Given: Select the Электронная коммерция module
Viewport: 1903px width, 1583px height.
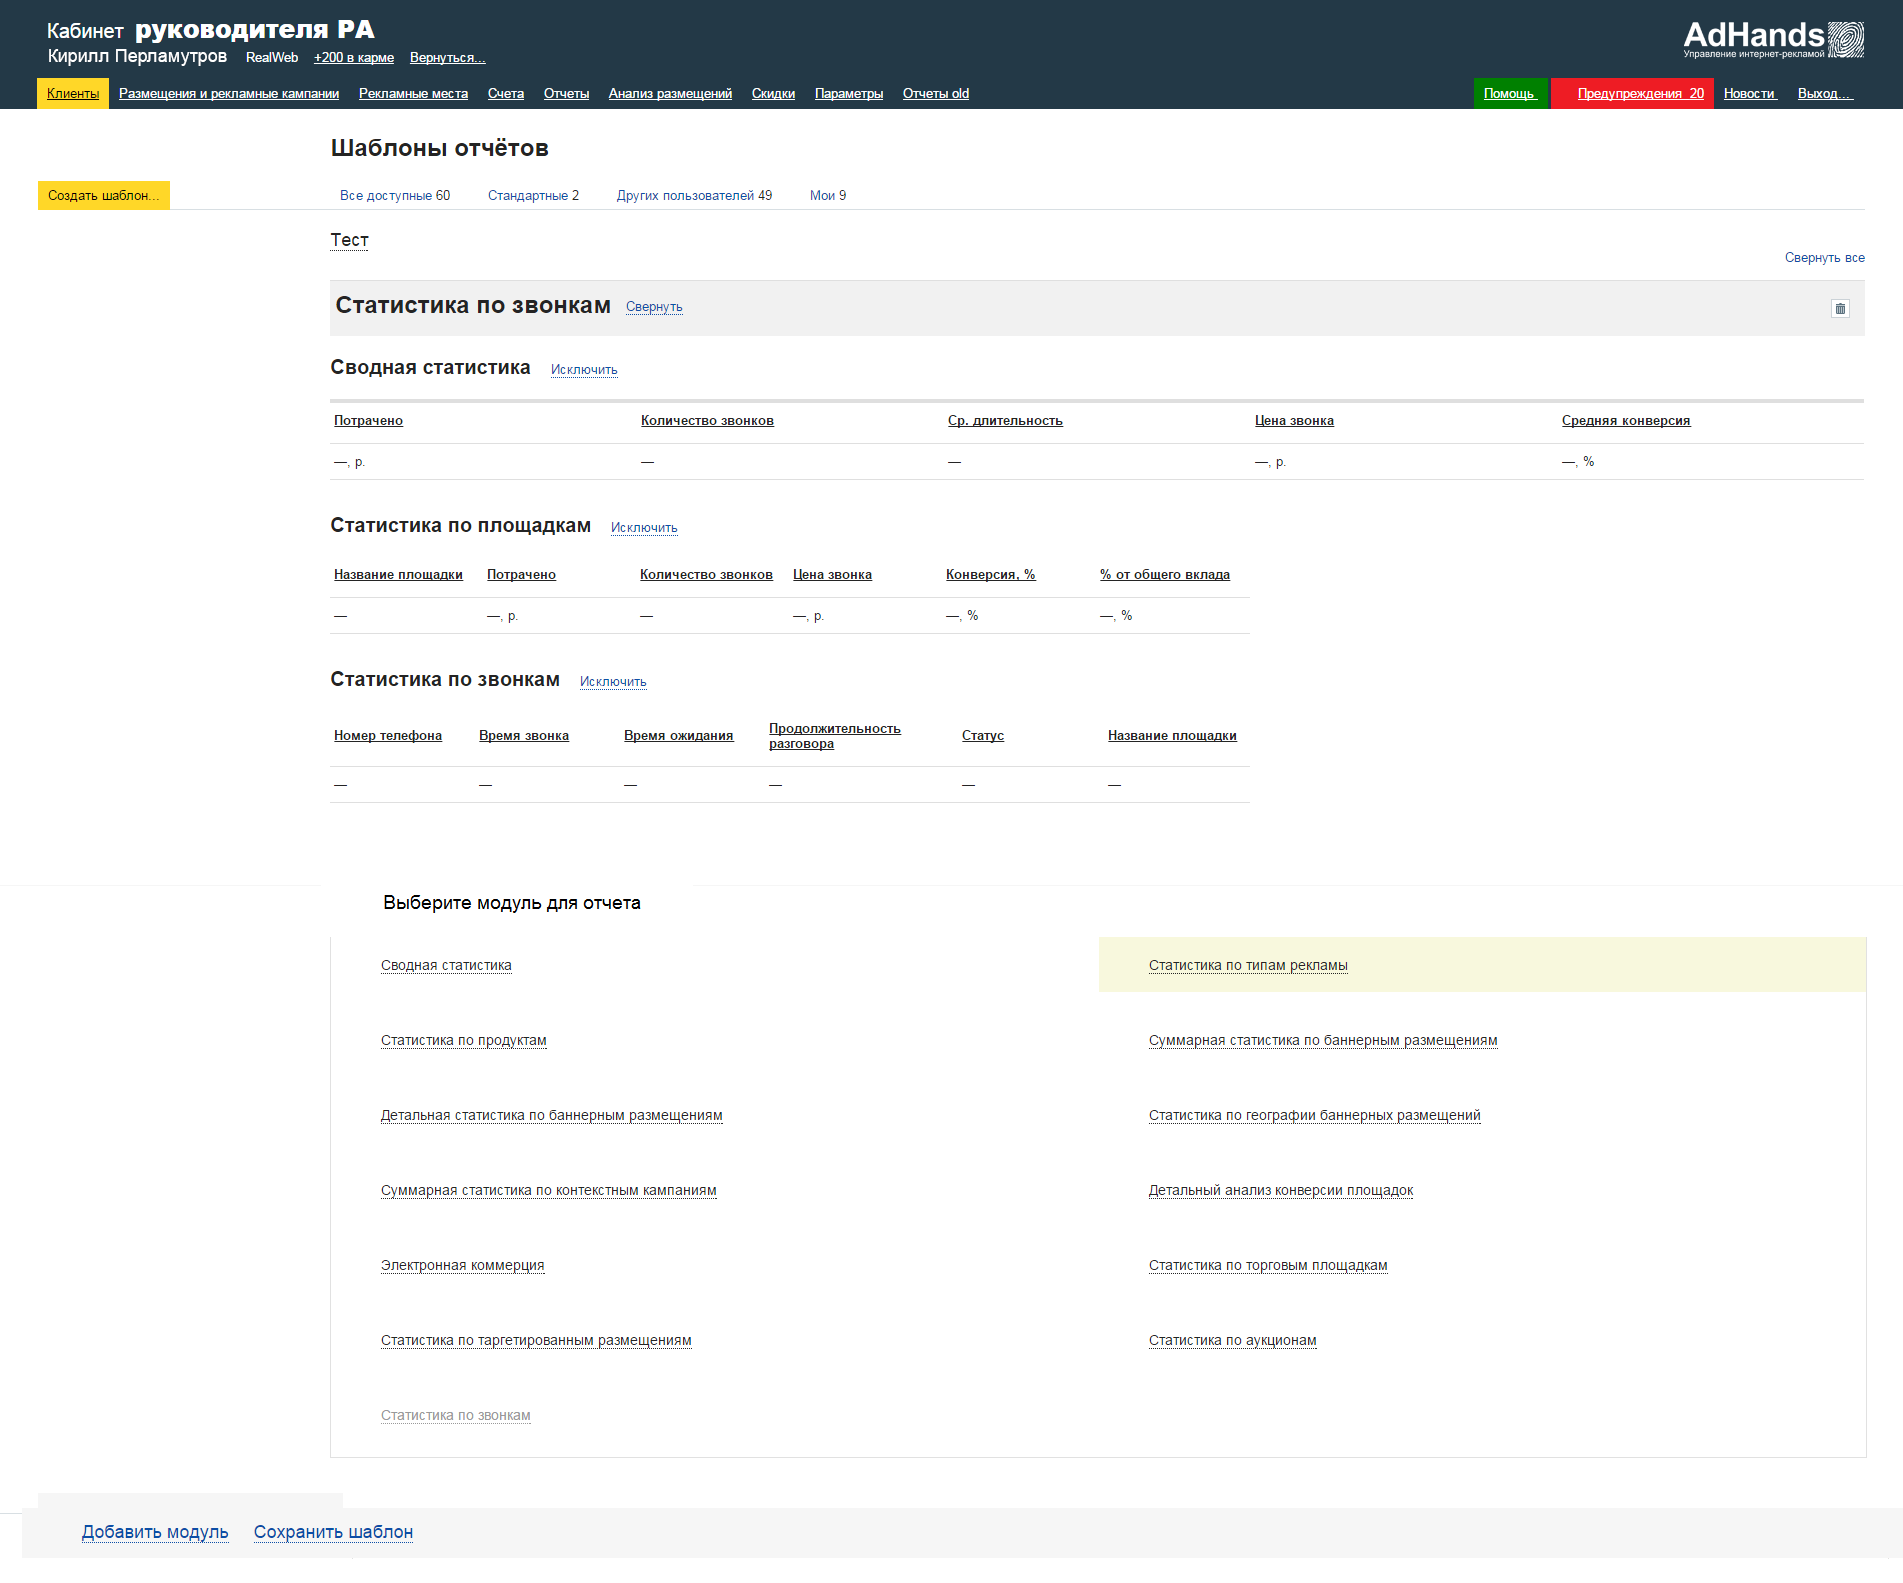Looking at the screenshot, I should pyautogui.click(x=462, y=1266).
